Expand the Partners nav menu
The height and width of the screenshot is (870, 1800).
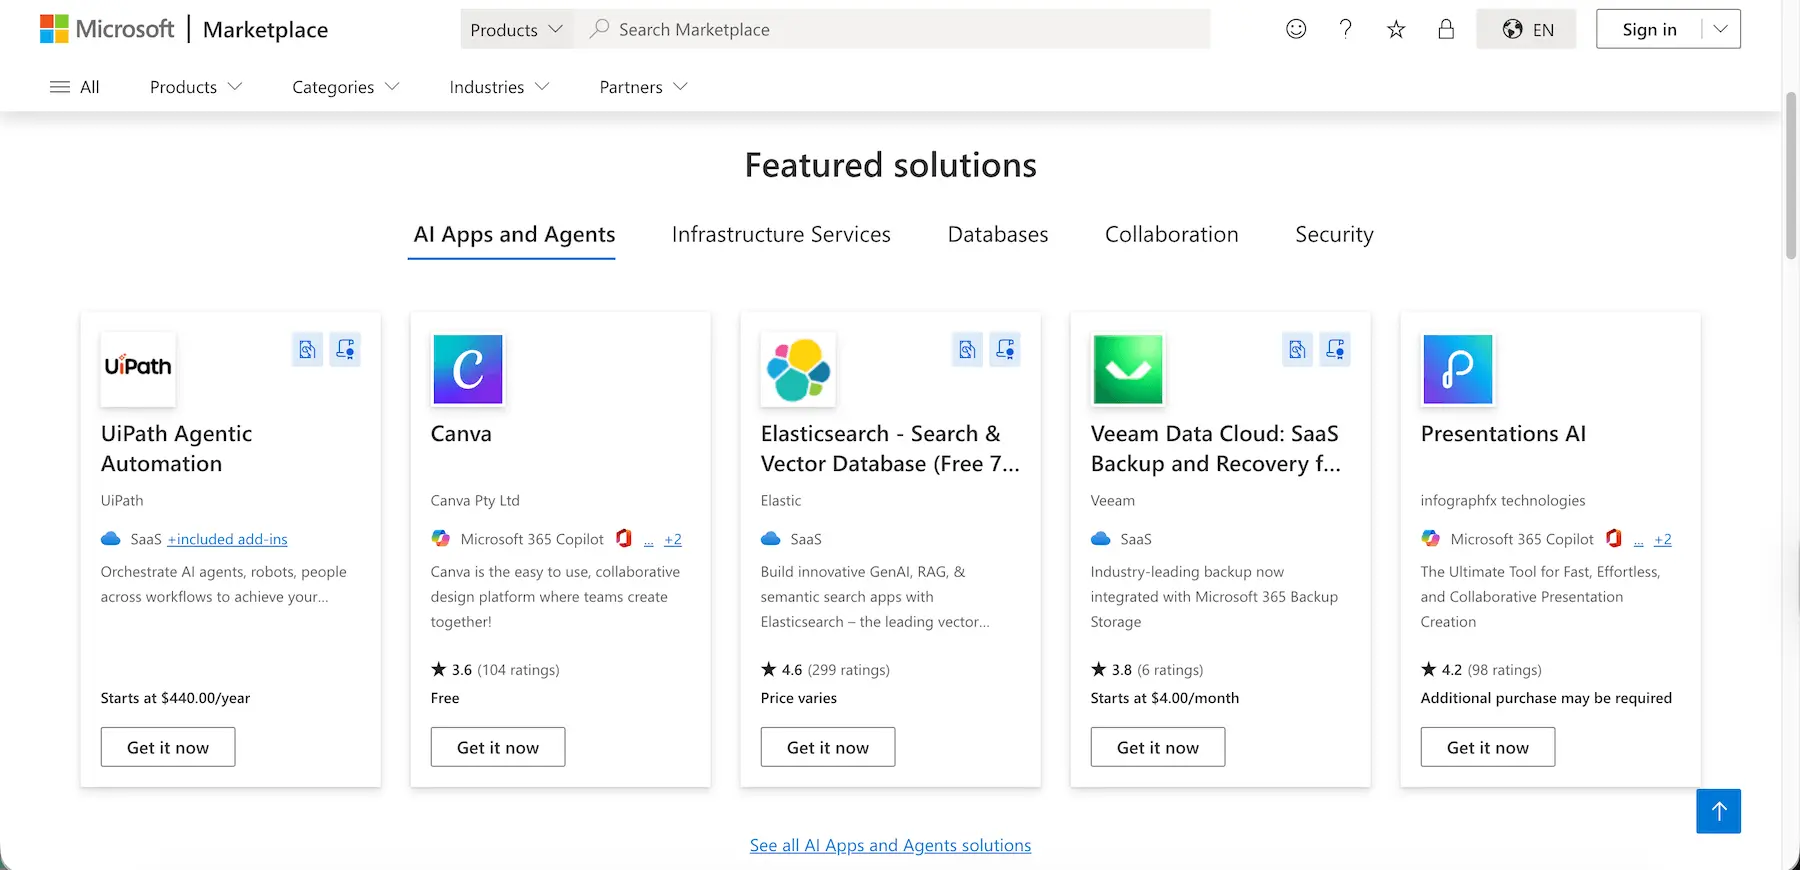click(643, 87)
